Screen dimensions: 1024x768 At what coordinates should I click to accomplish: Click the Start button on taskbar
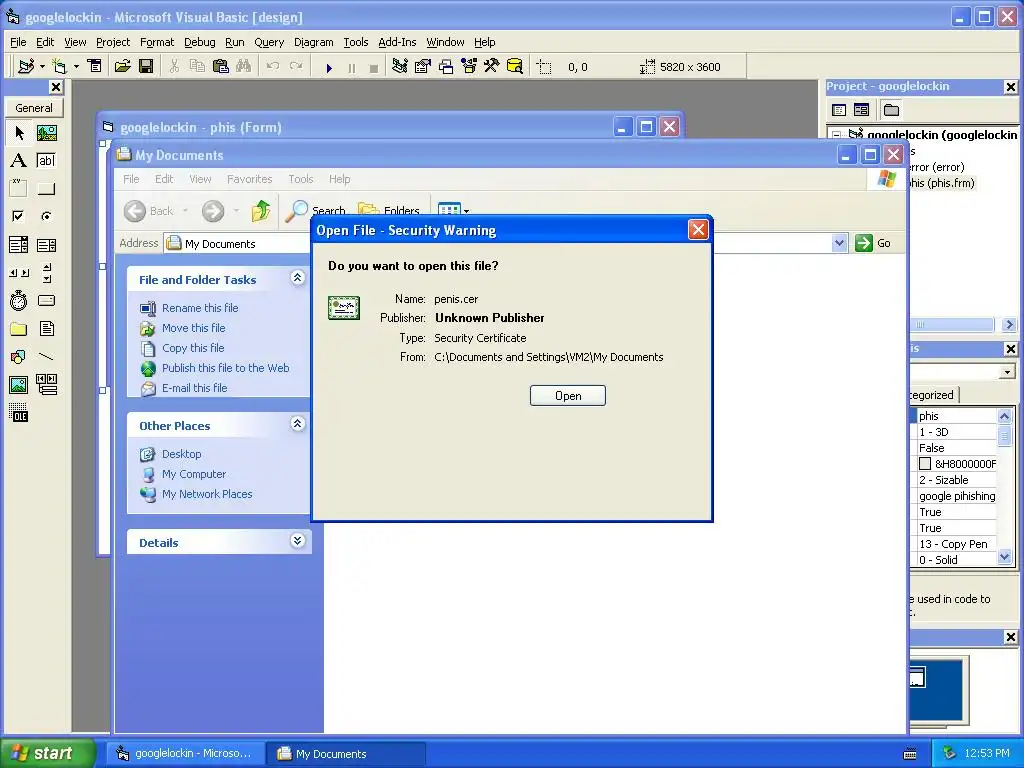[x=48, y=753]
